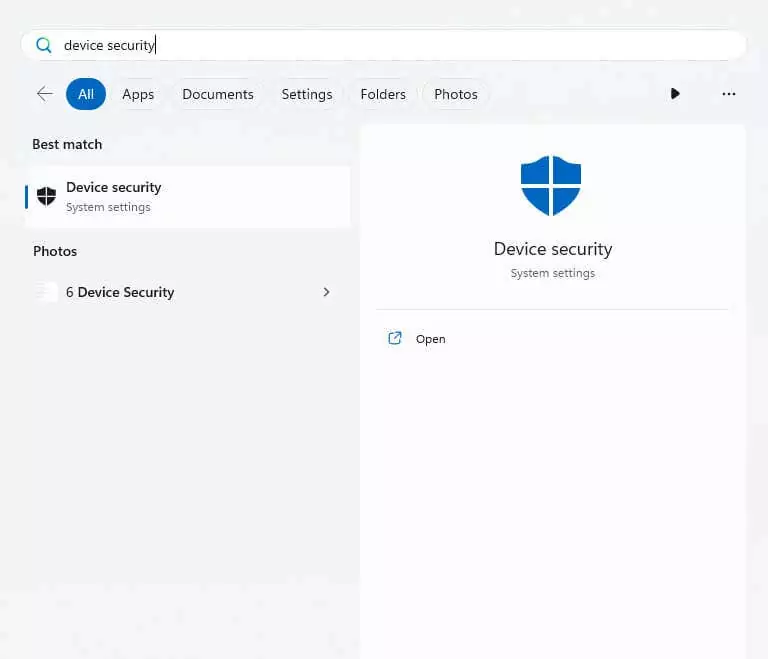
Task: Go back with the left arrow
Action: 45,94
